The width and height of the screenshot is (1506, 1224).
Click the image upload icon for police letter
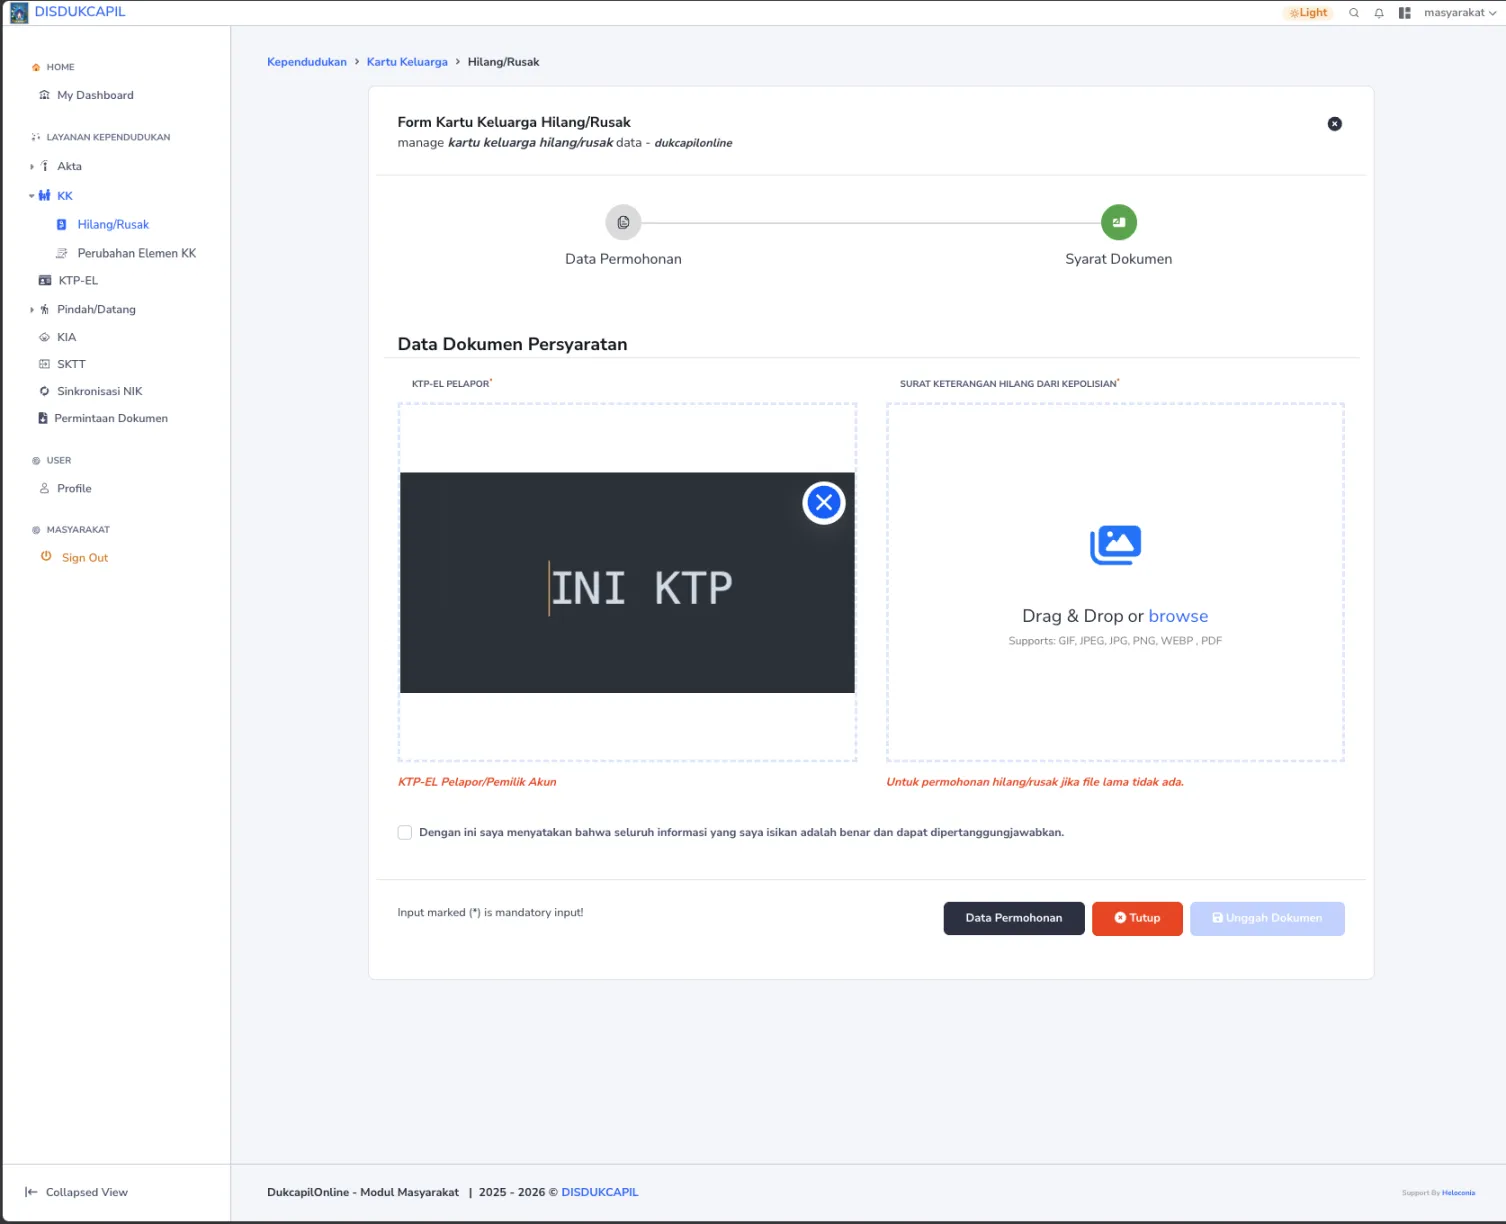click(x=1115, y=545)
